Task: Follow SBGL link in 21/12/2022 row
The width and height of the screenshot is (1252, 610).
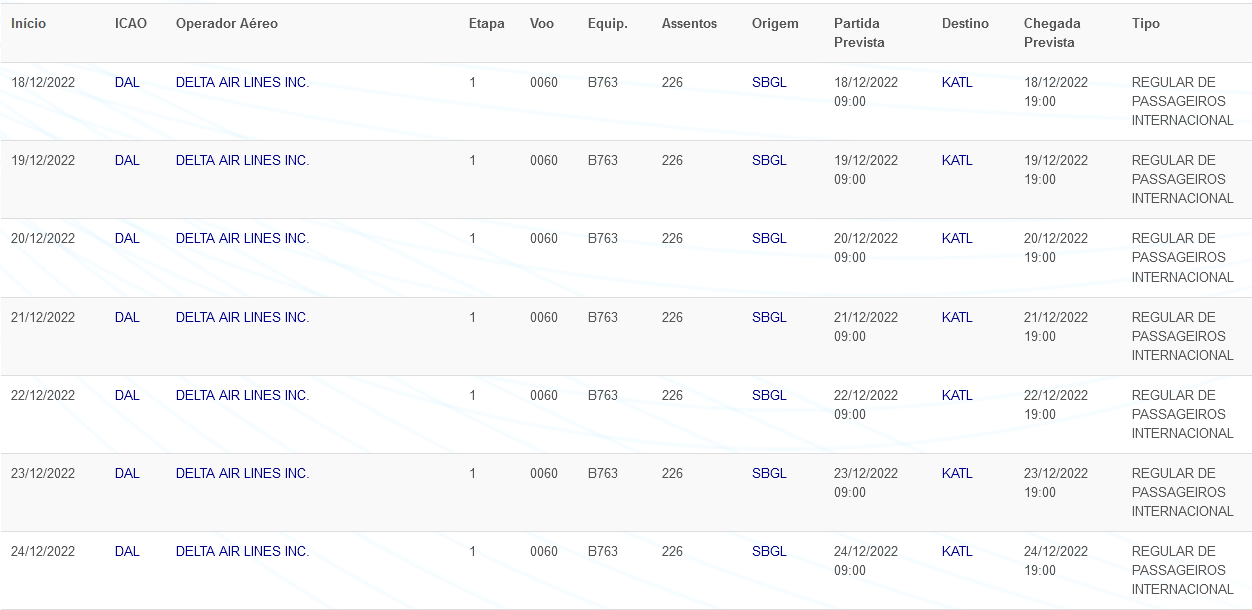Action: [769, 317]
